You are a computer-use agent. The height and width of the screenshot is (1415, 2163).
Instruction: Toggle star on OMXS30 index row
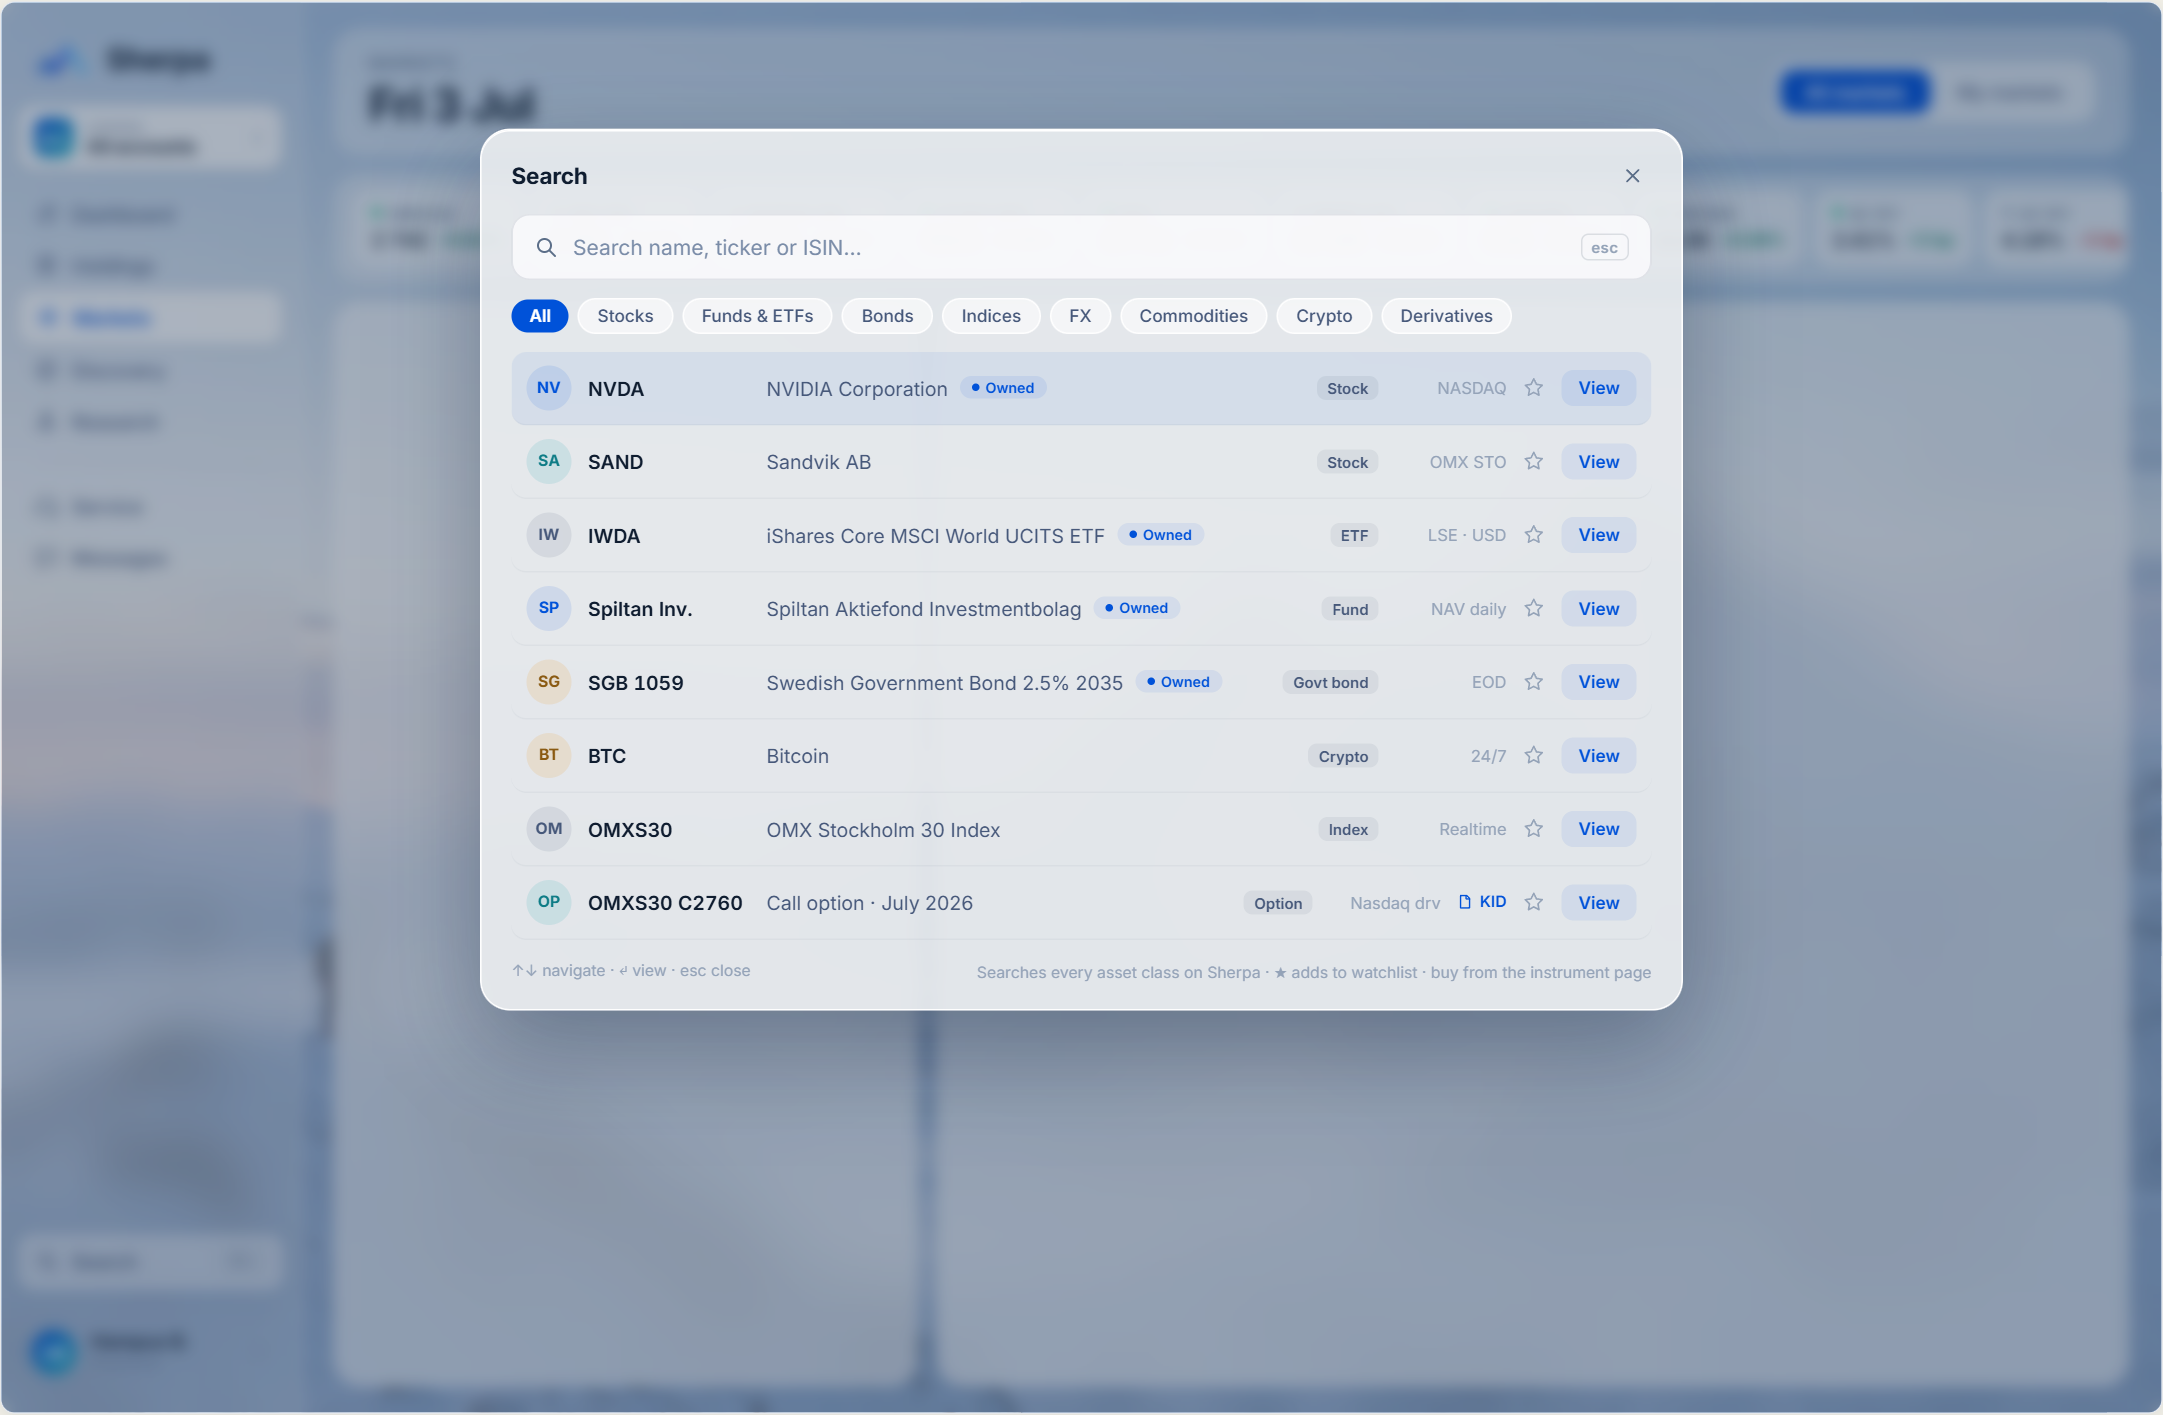point(1533,829)
